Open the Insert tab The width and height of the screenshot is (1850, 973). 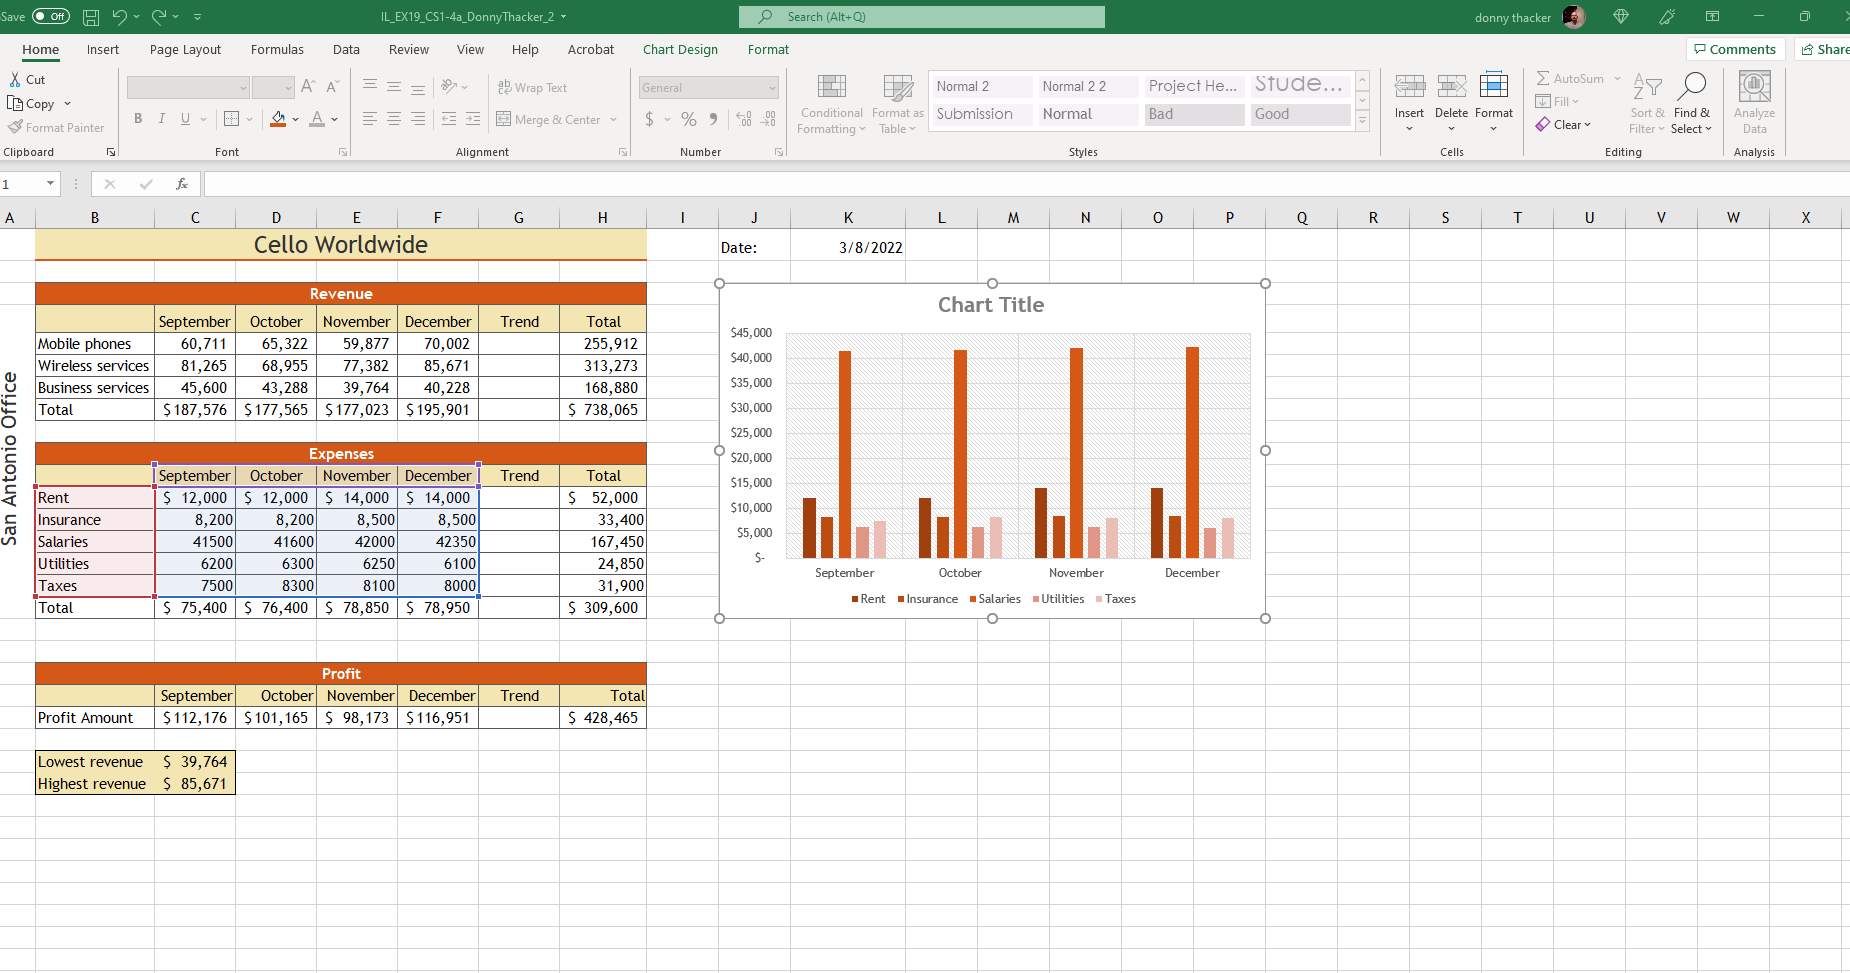(x=102, y=49)
